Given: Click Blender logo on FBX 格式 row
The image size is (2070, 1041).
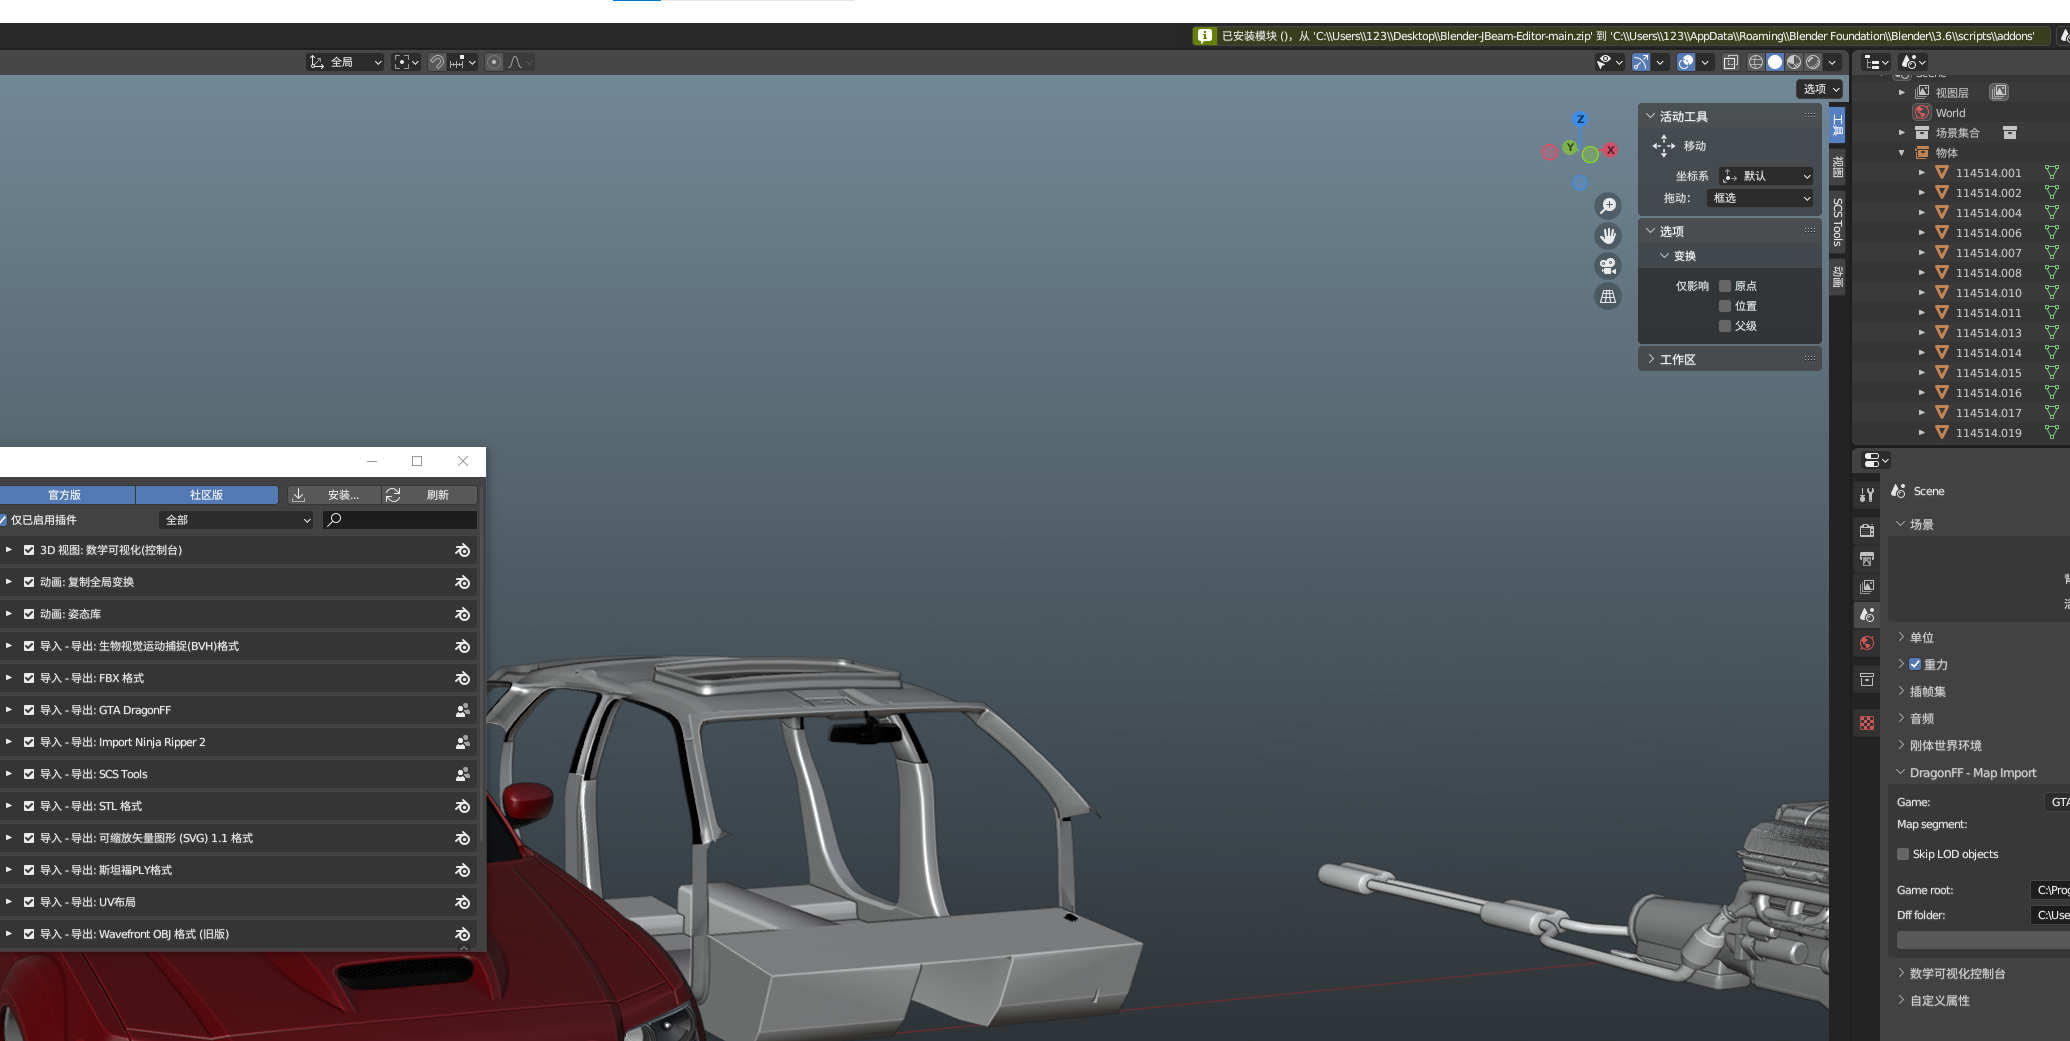Looking at the screenshot, I should pos(462,678).
